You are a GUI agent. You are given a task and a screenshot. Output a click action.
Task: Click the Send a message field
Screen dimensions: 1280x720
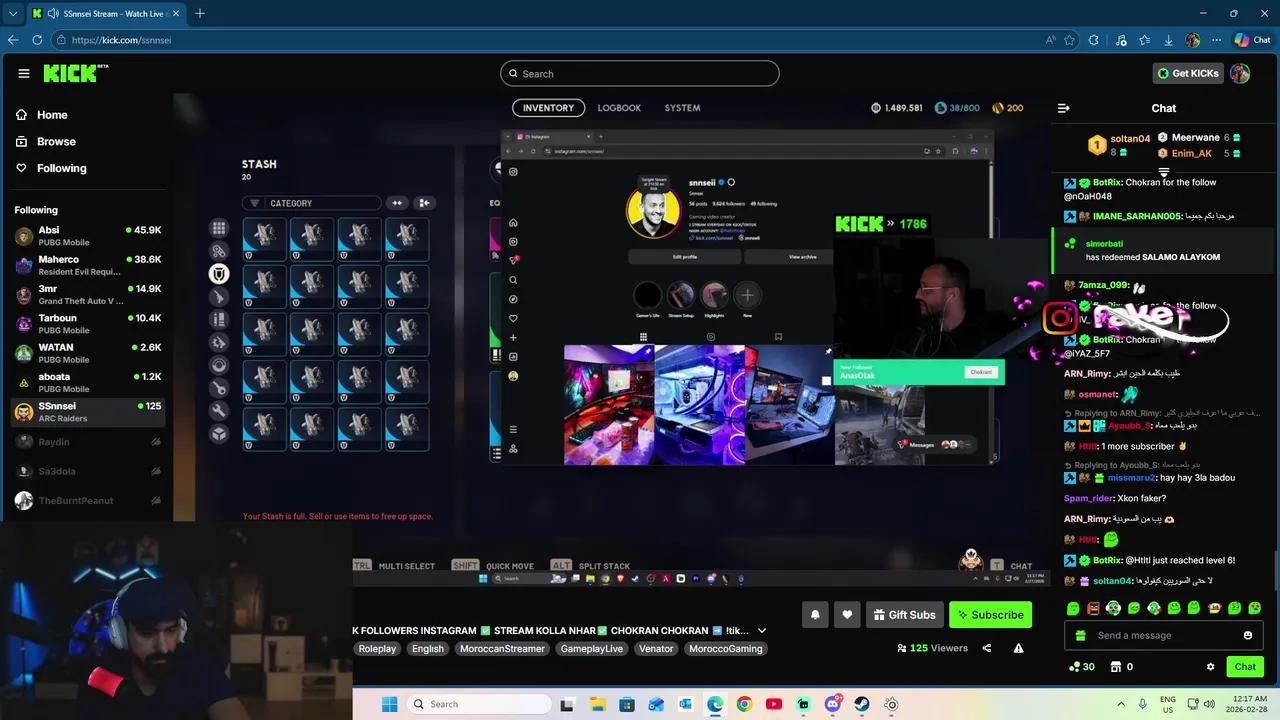1164,635
